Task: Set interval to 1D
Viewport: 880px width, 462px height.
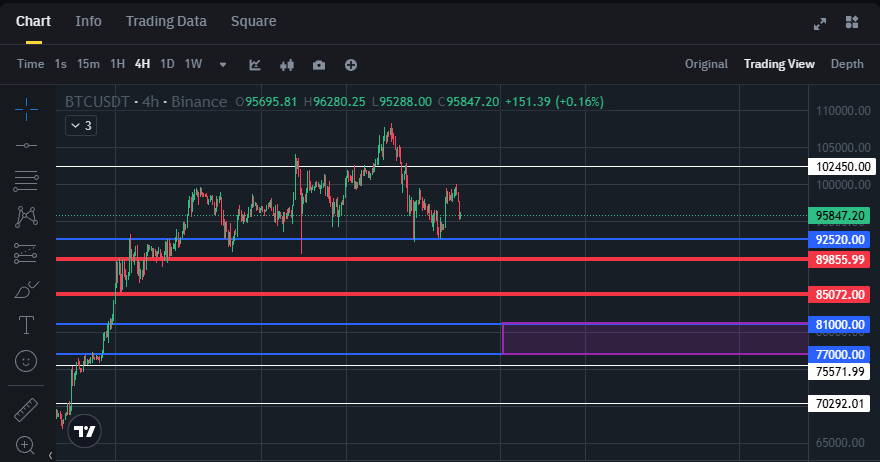Action: coord(167,64)
